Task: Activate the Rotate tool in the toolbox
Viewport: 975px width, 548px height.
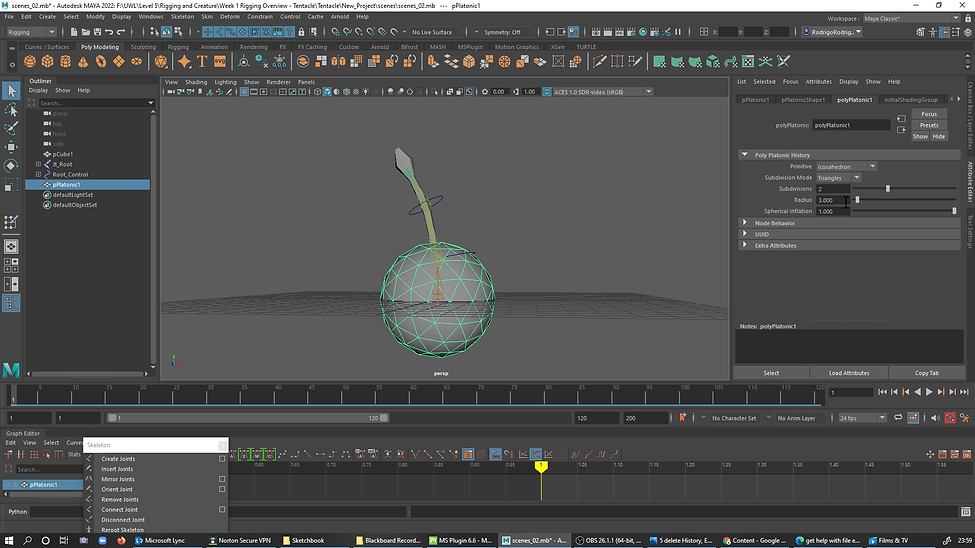Action: [x=11, y=166]
